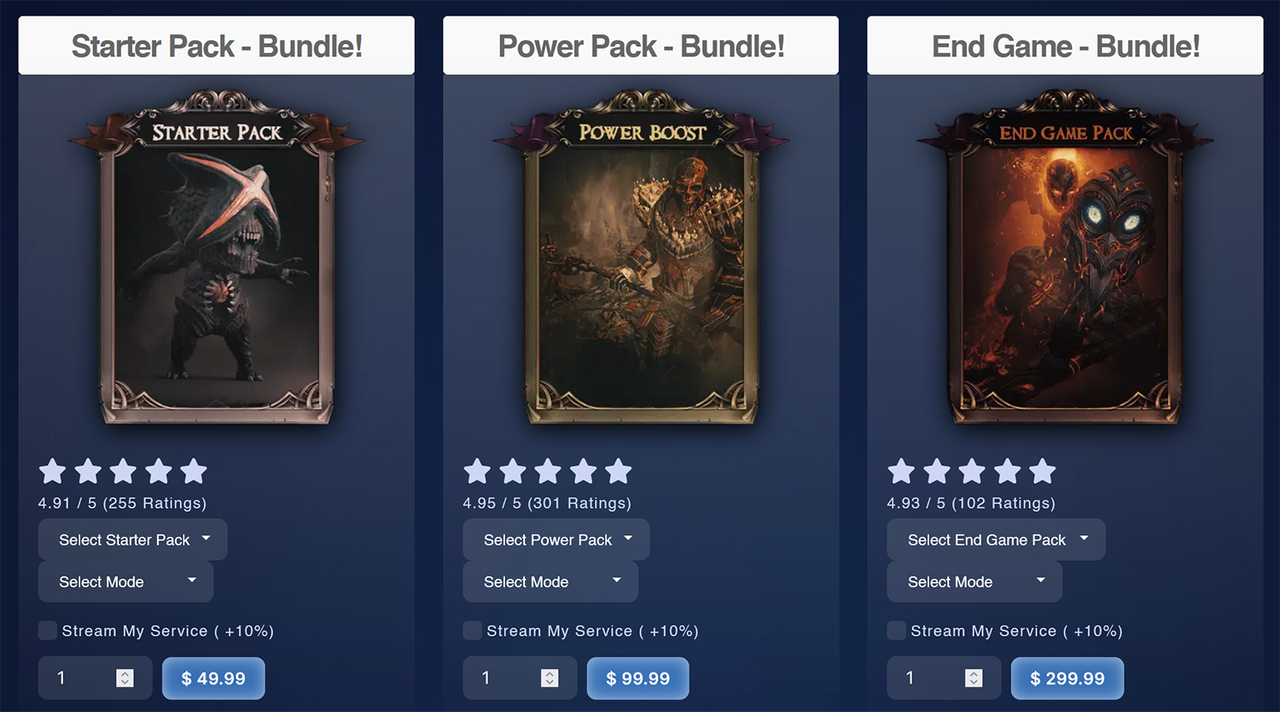Click the first star on Power Pack rating
This screenshot has width=1280, height=712.
pyautogui.click(x=477, y=471)
